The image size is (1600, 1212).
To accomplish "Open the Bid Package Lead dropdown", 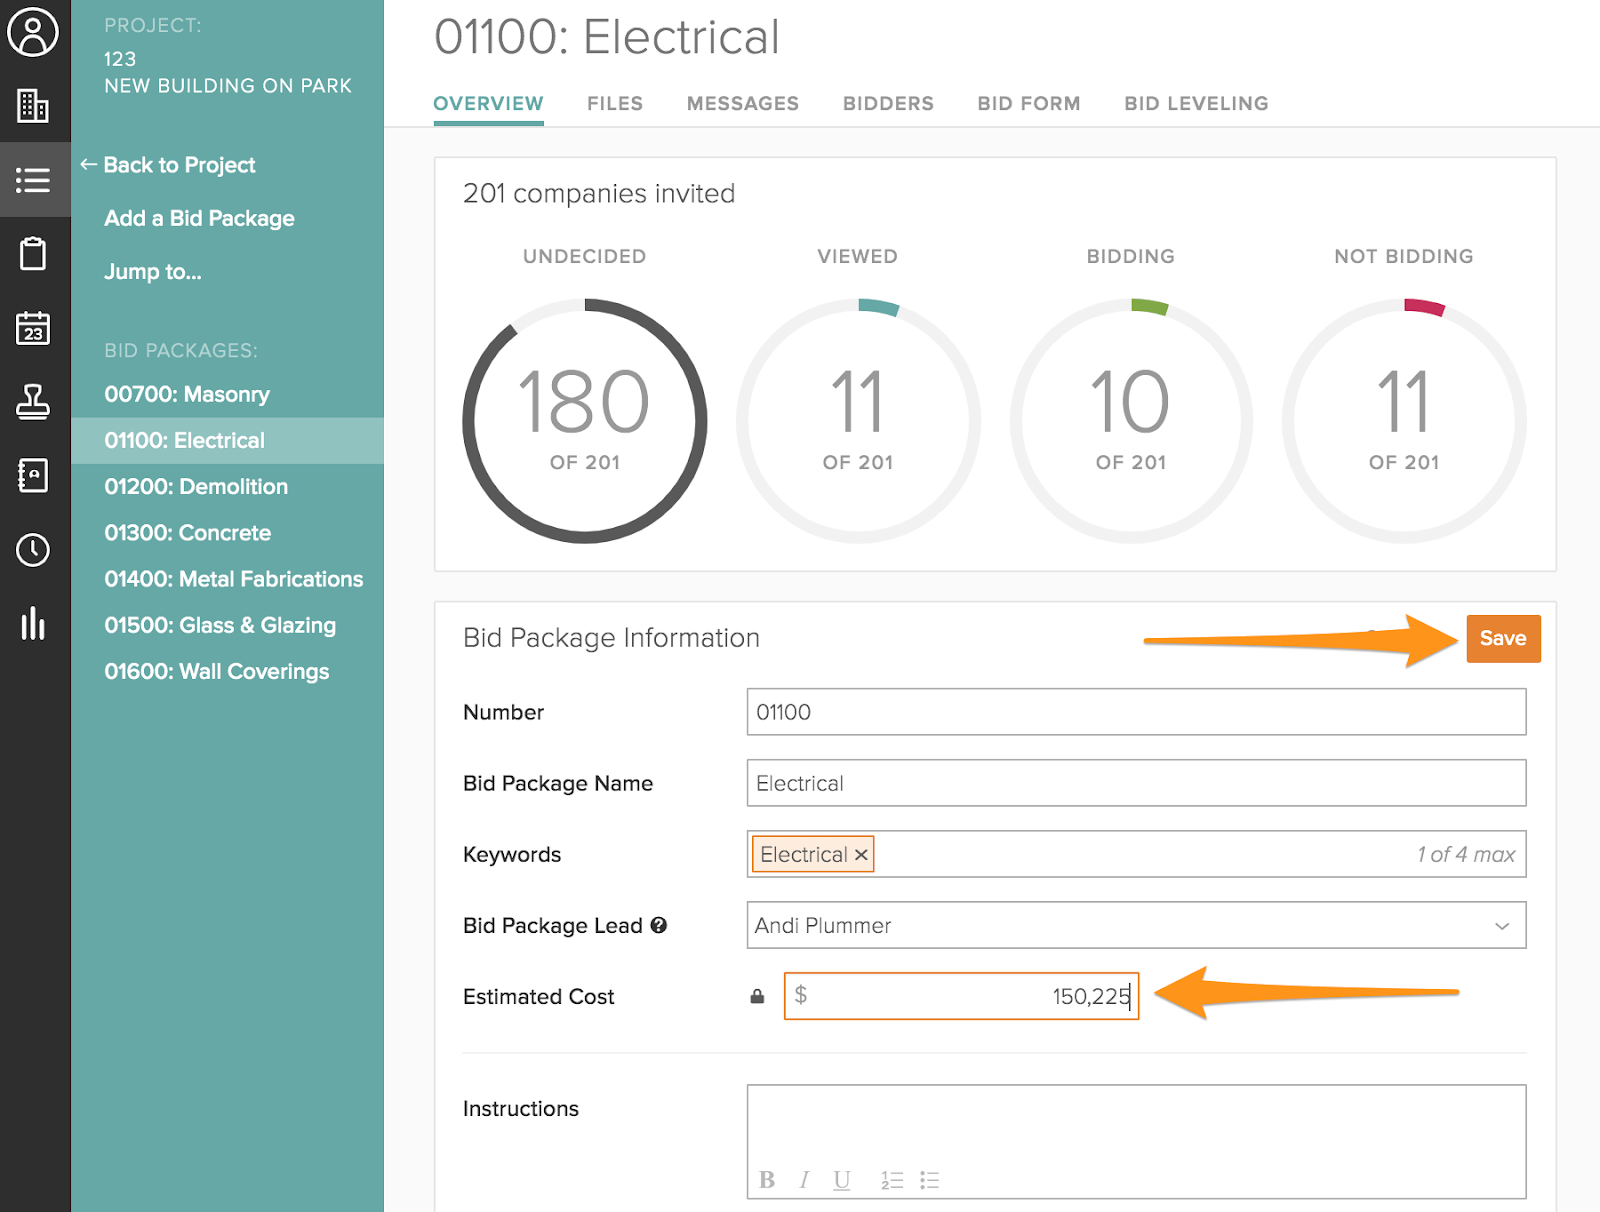I will [1500, 925].
